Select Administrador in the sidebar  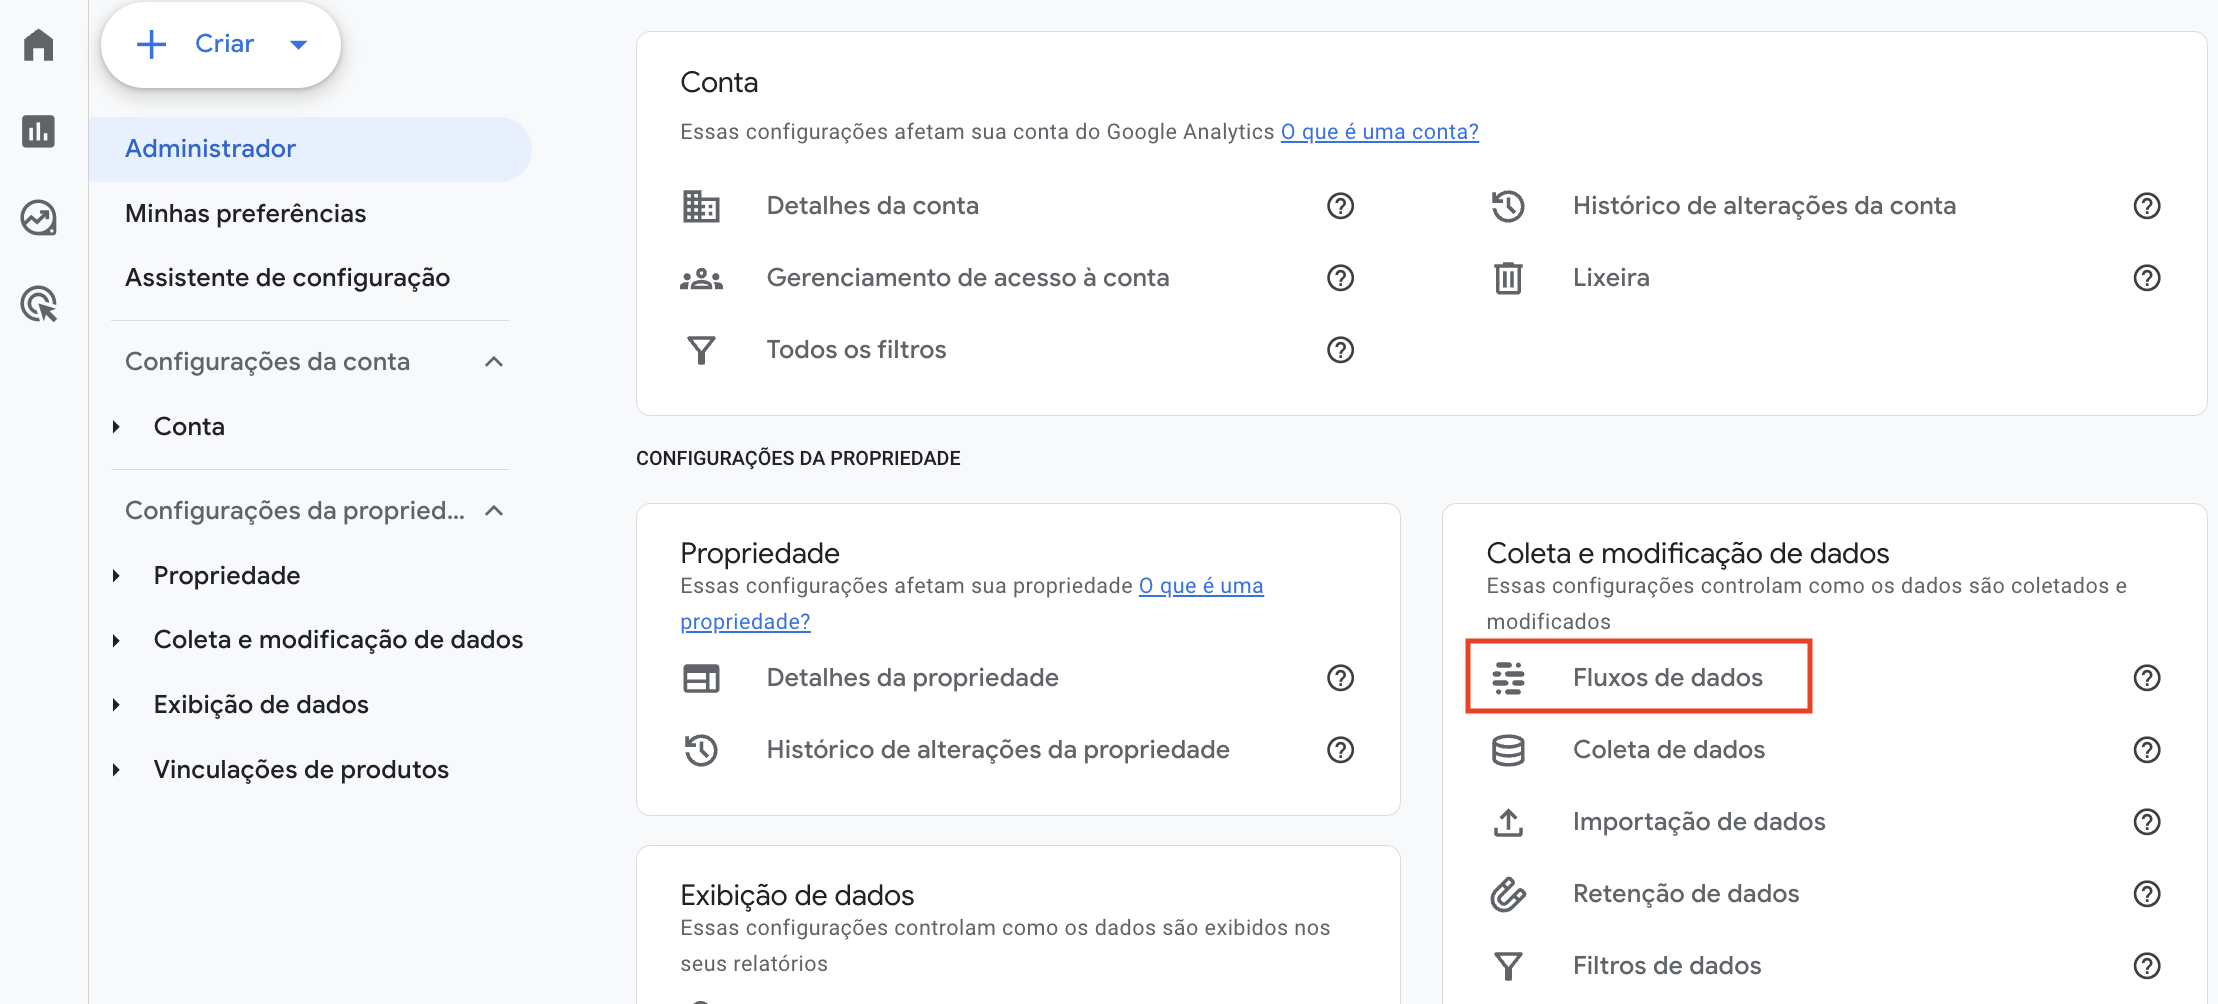click(210, 148)
